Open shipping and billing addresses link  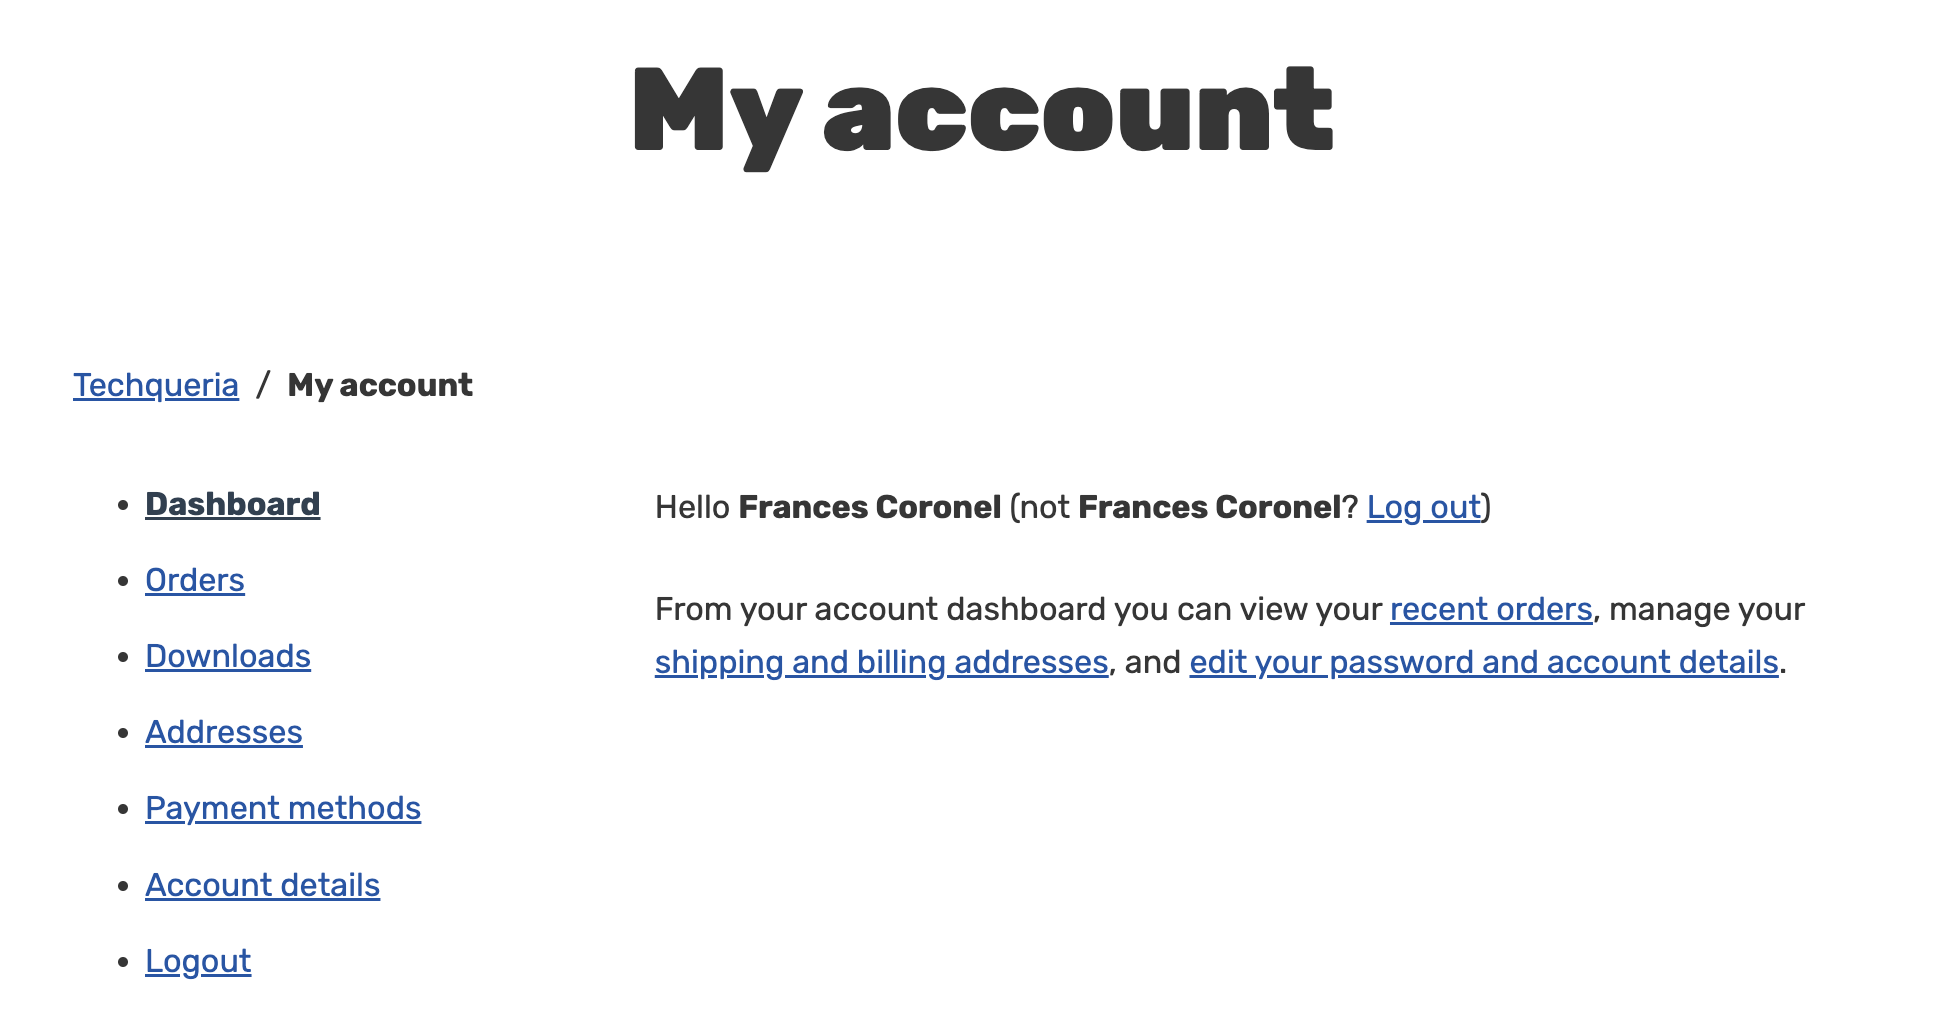(881, 662)
